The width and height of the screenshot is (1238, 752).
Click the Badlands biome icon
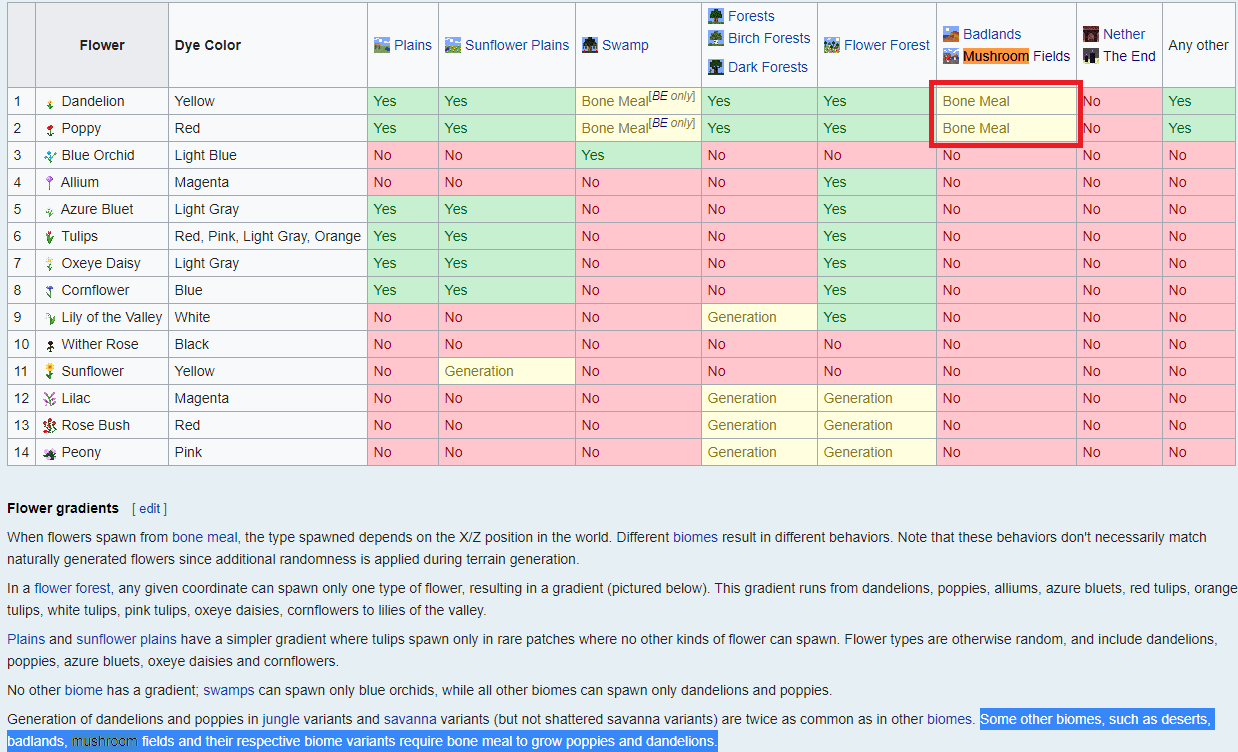coord(951,34)
